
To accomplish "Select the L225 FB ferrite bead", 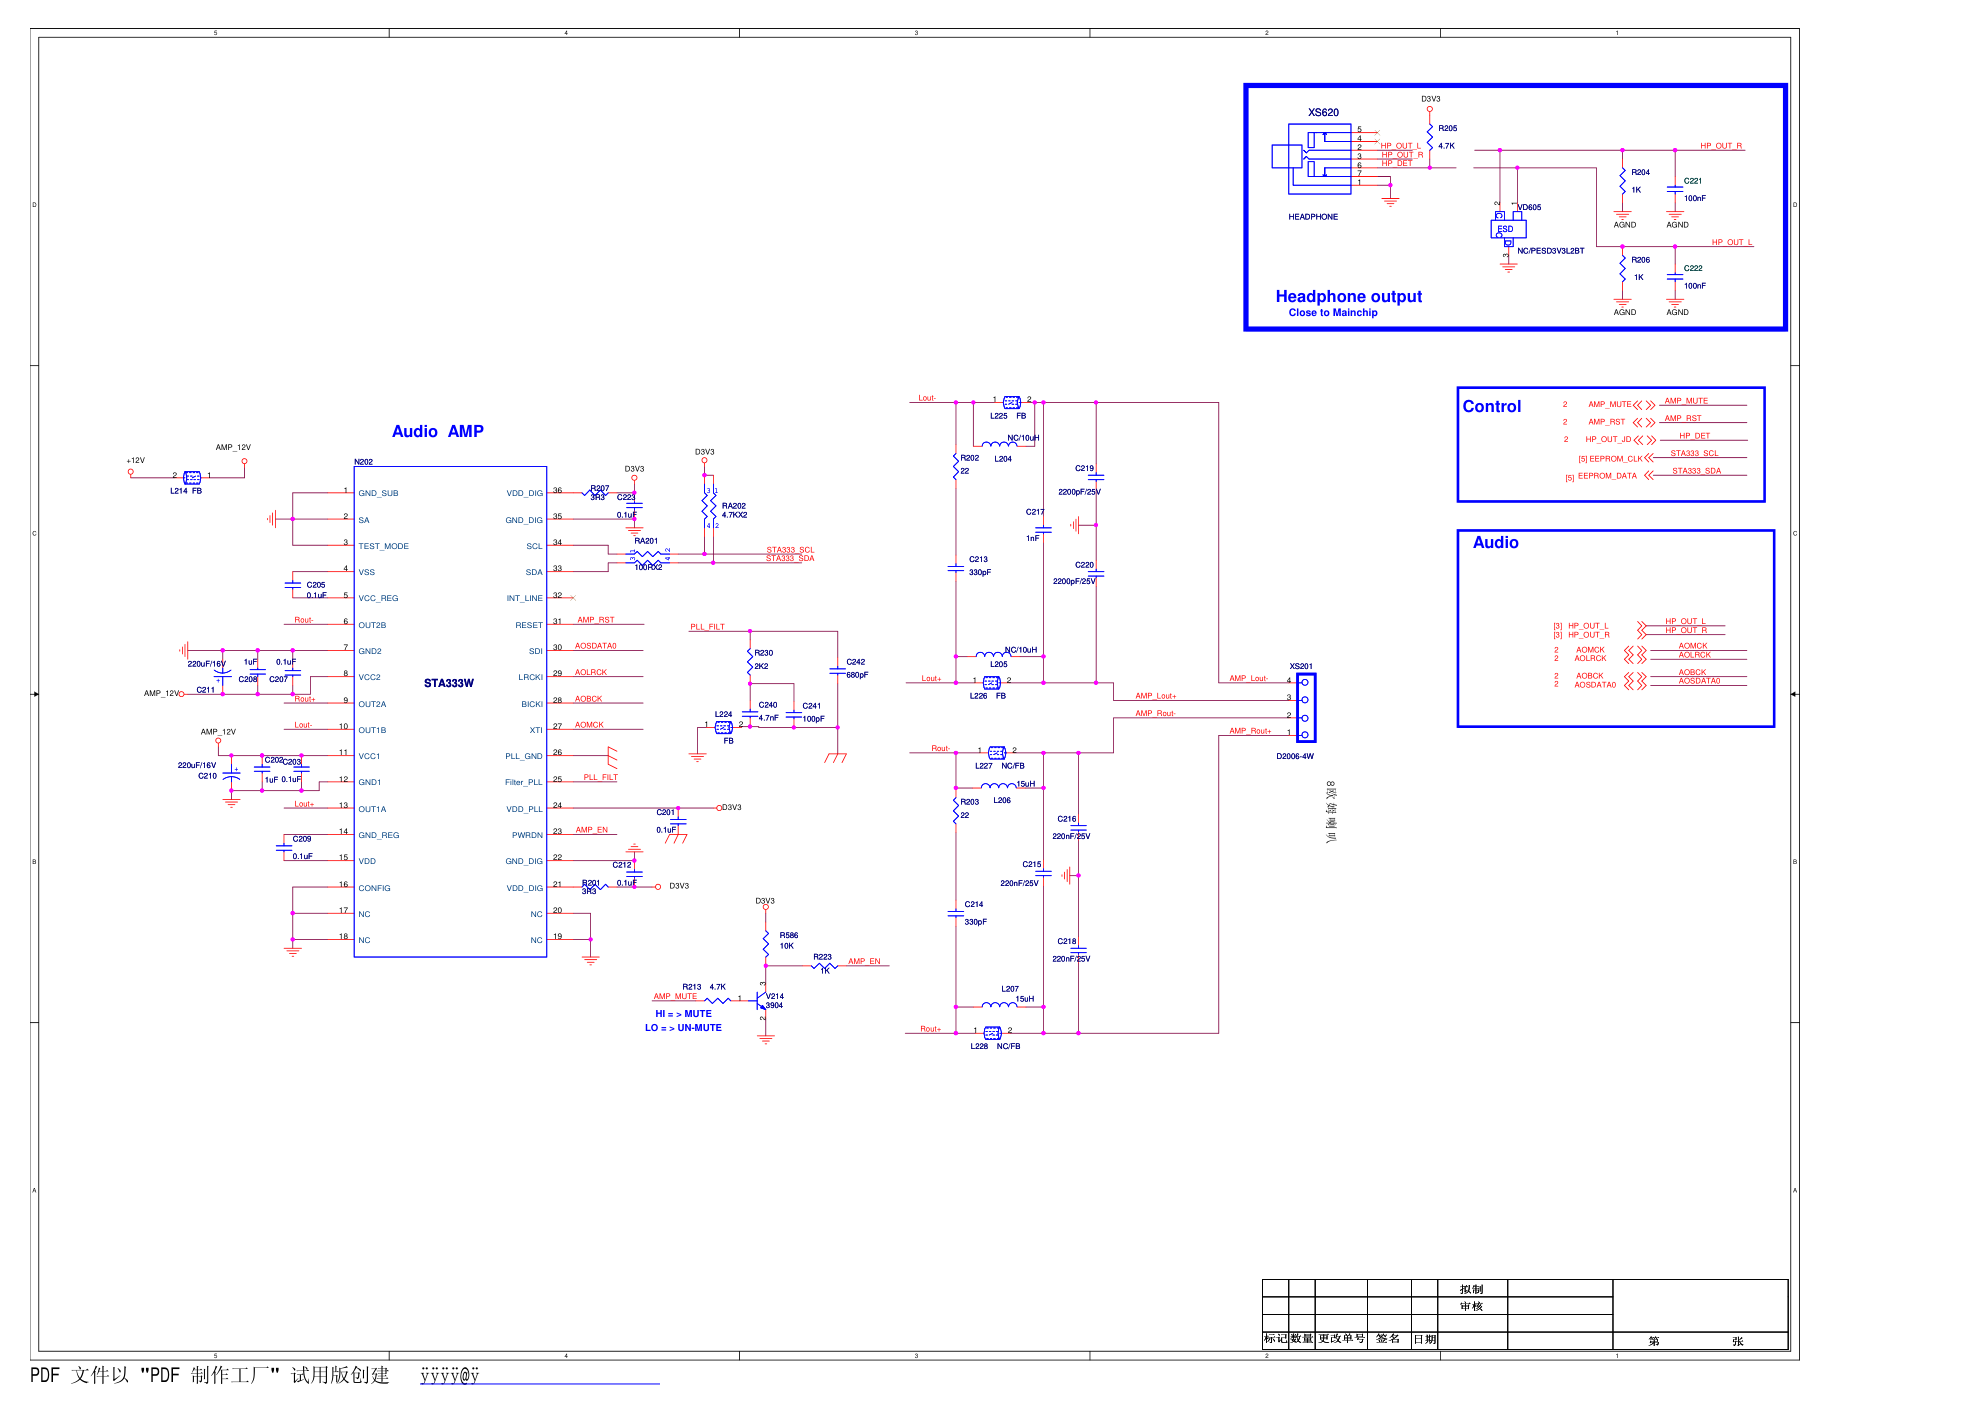I will (x=1011, y=402).
